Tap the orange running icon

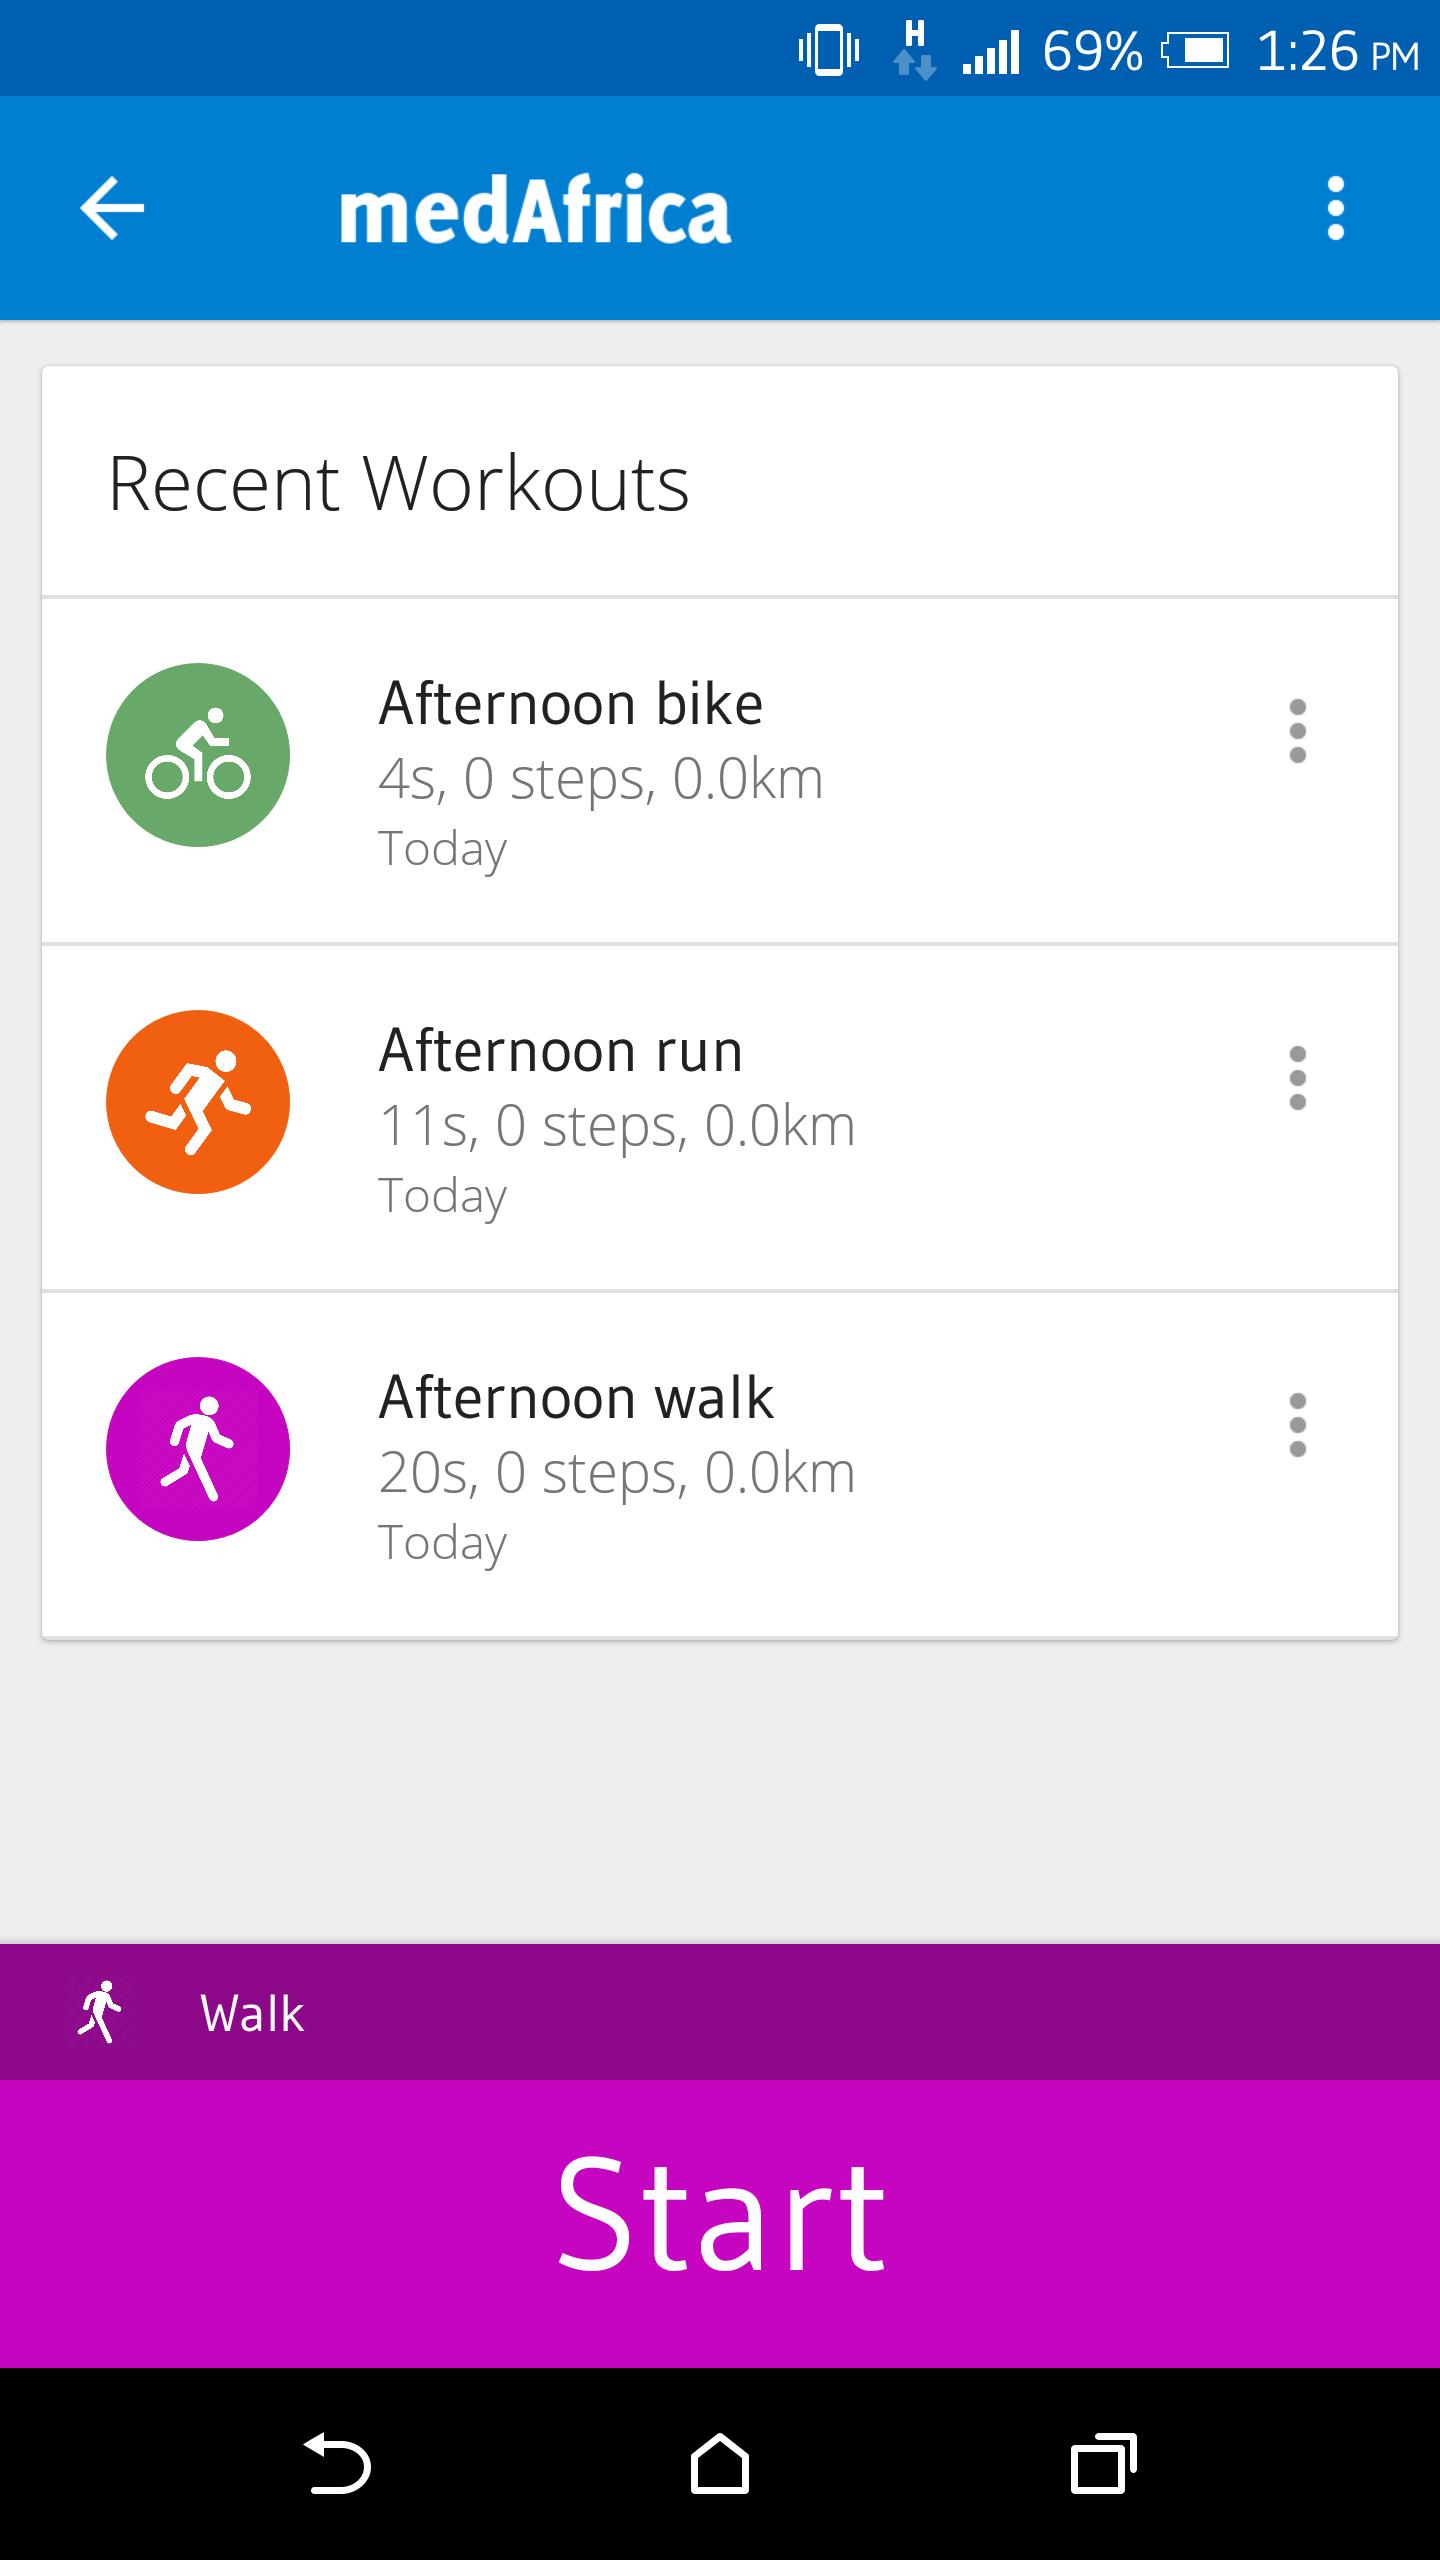pos(198,1102)
